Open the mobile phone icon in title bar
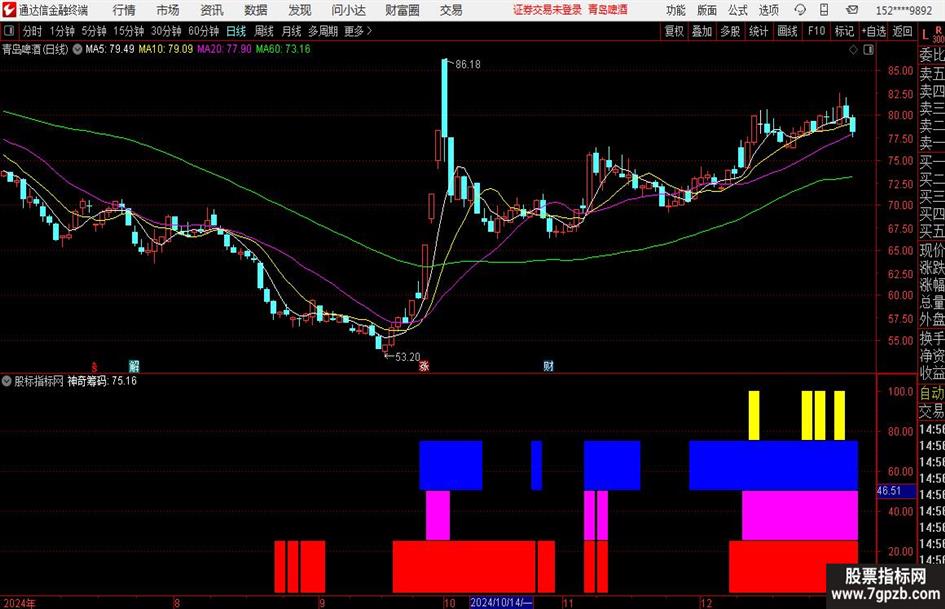 [x=824, y=10]
